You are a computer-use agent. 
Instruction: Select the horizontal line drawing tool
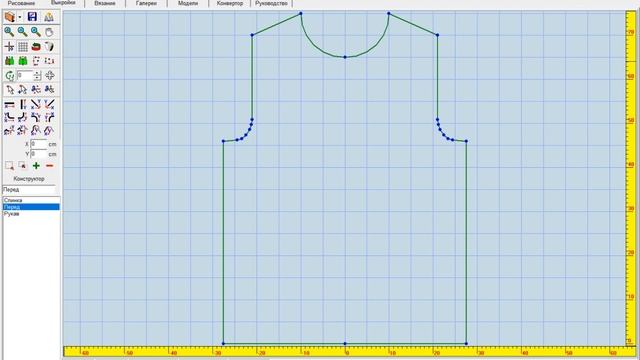pos(9,104)
